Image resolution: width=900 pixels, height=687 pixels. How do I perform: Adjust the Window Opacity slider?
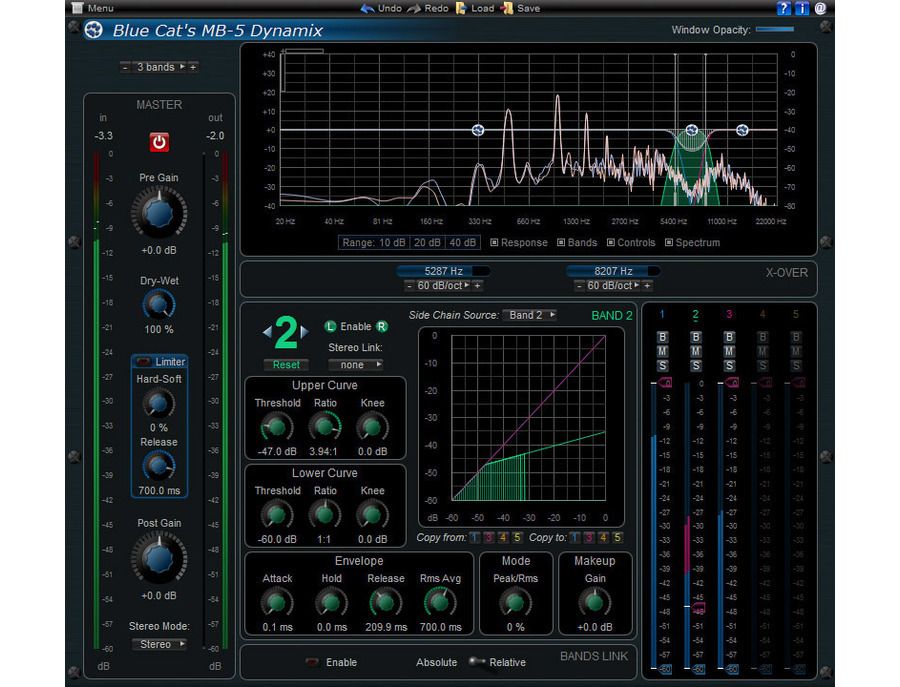point(775,29)
